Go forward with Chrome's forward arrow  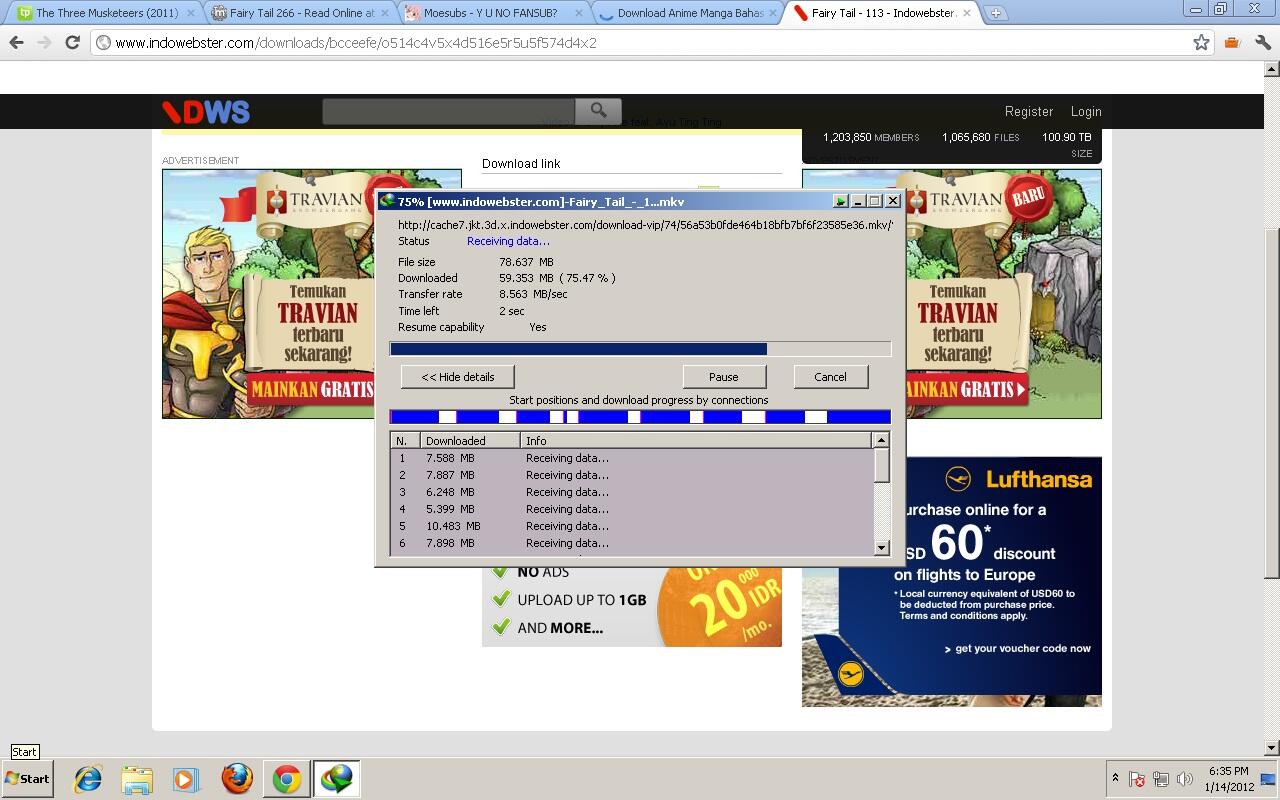click(44, 43)
